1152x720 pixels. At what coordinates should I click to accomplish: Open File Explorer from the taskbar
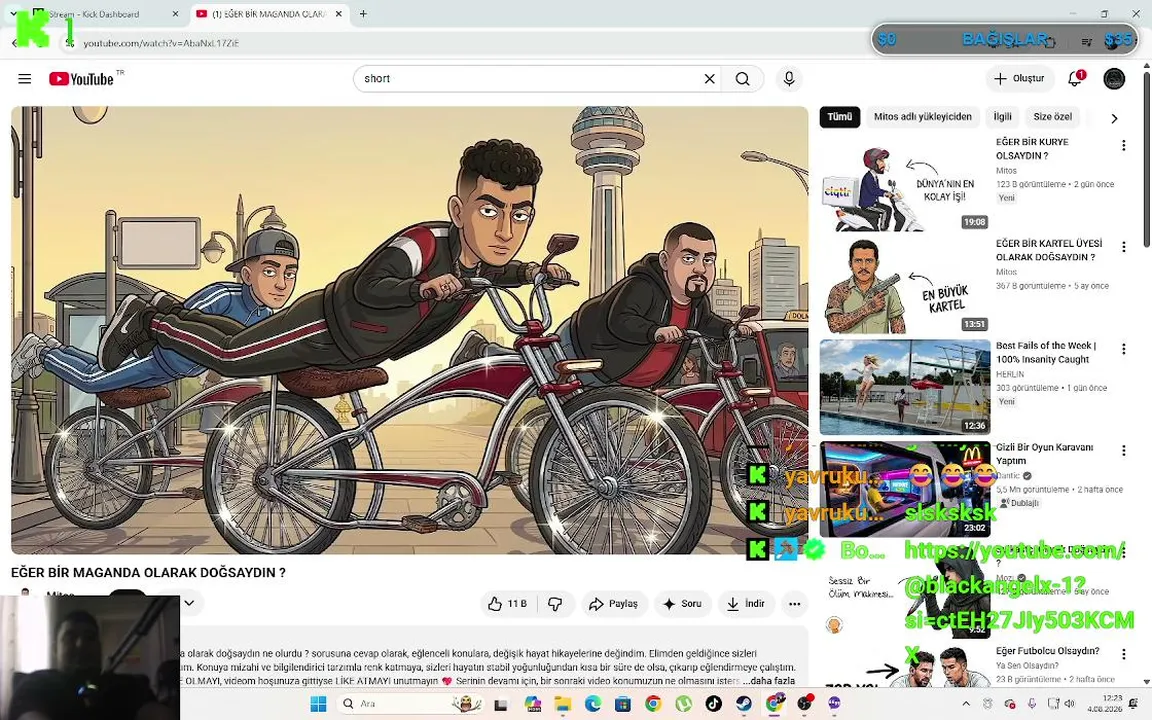[x=562, y=704]
